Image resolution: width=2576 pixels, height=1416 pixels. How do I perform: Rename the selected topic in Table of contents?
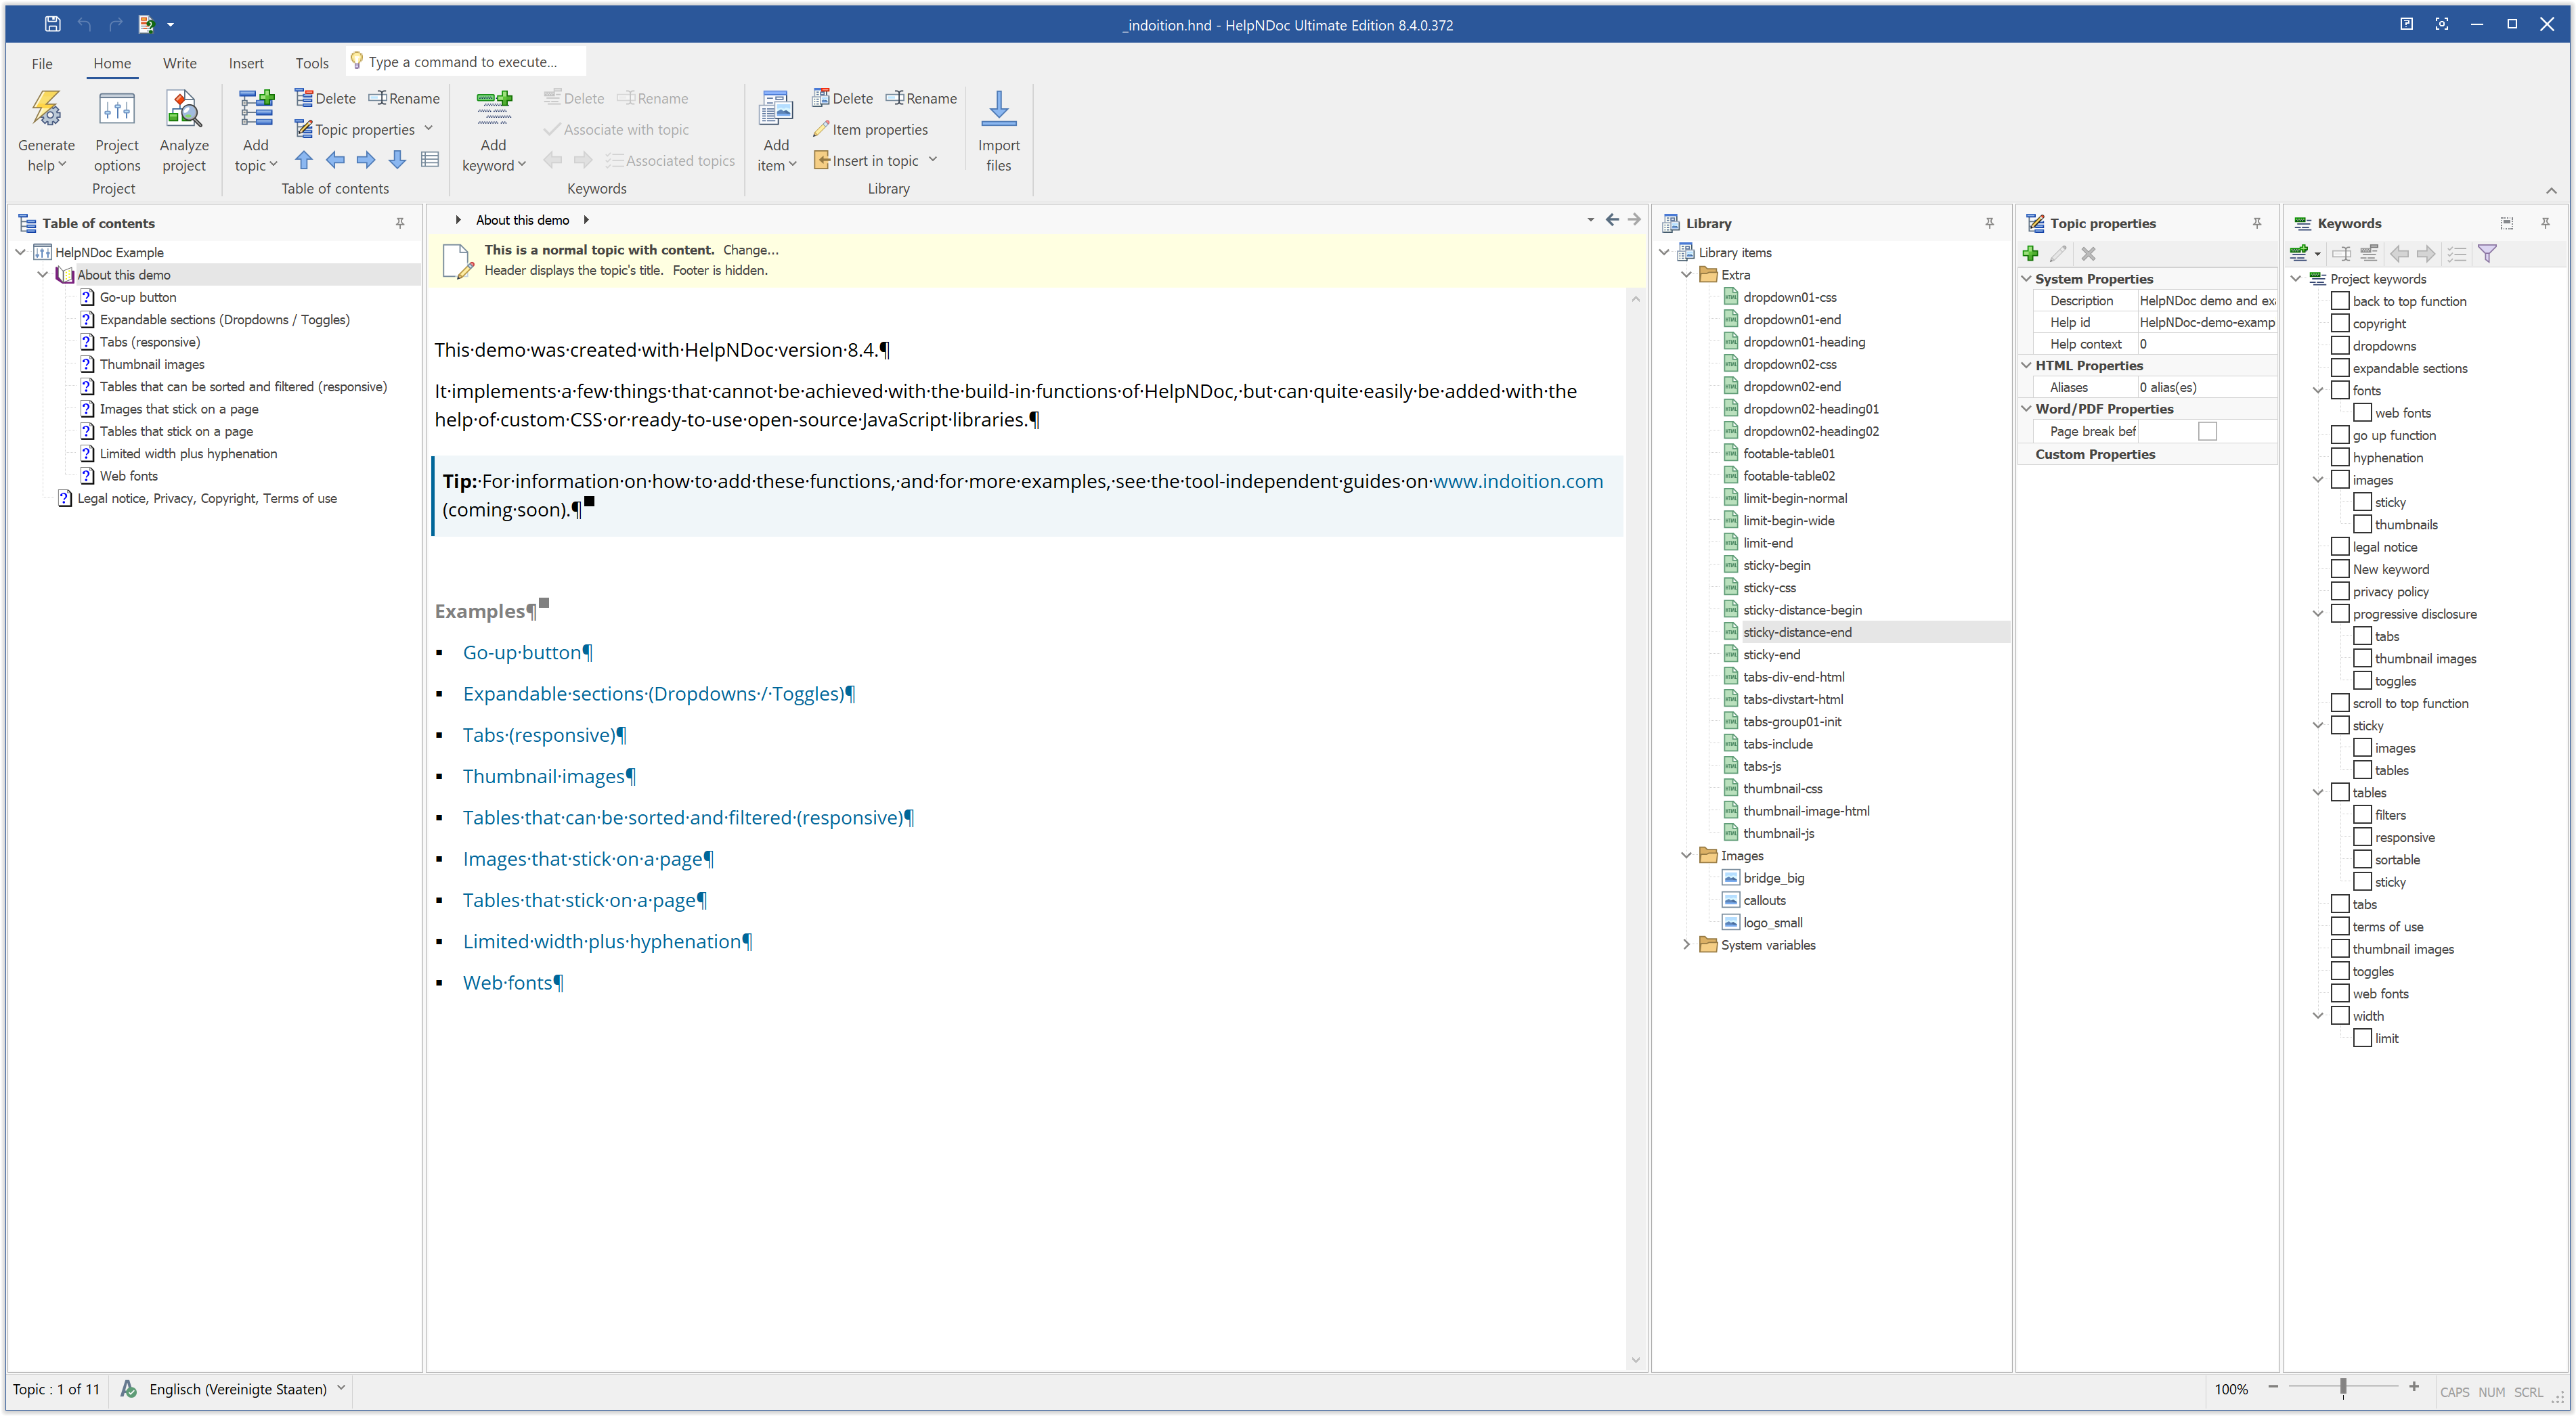(x=404, y=98)
